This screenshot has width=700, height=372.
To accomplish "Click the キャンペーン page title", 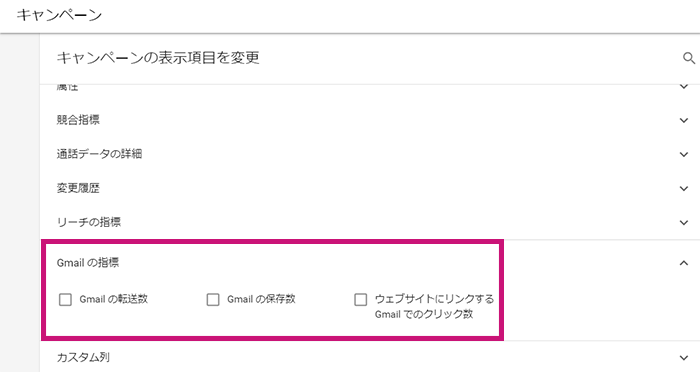I will pos(59,15).
